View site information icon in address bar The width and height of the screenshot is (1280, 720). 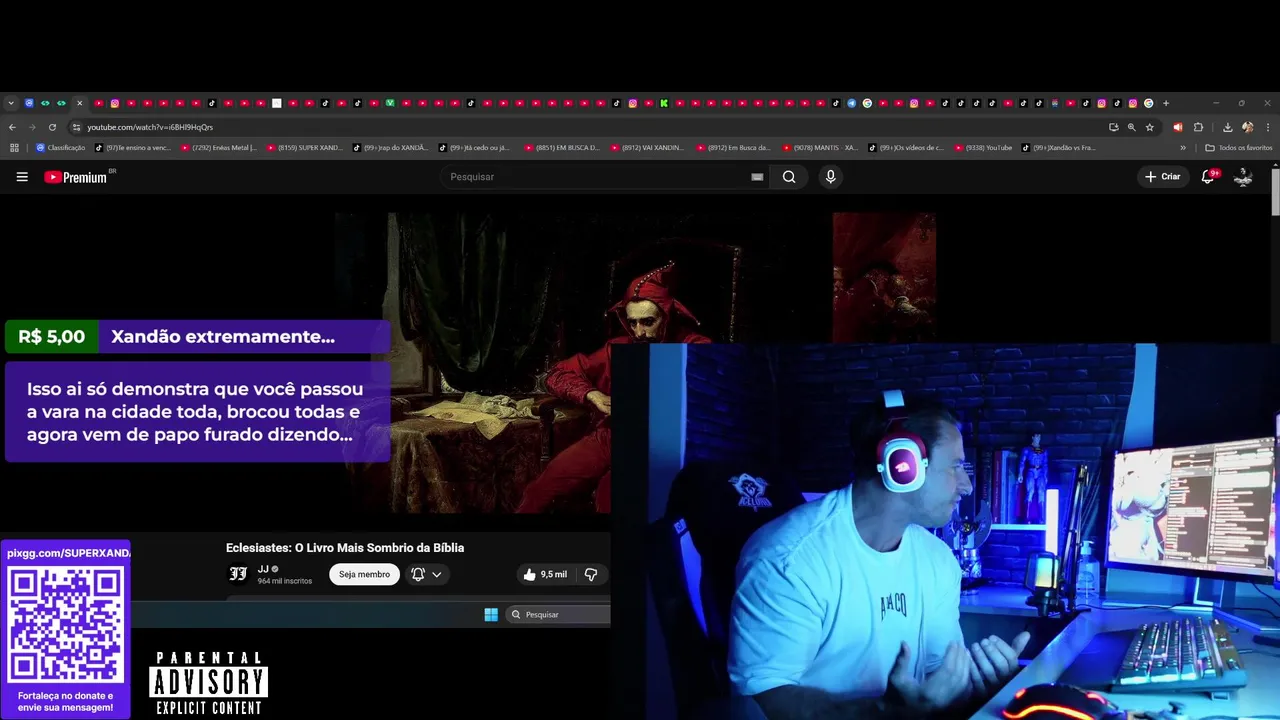(76, 127)
